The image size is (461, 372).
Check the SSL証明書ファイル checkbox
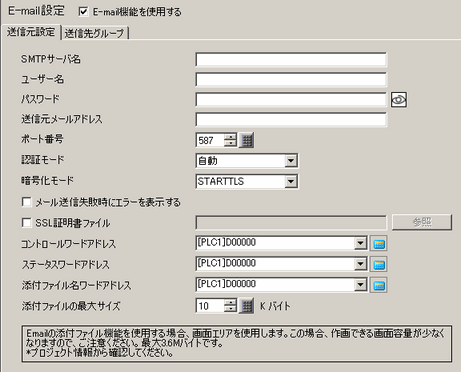tap(26, 222)
